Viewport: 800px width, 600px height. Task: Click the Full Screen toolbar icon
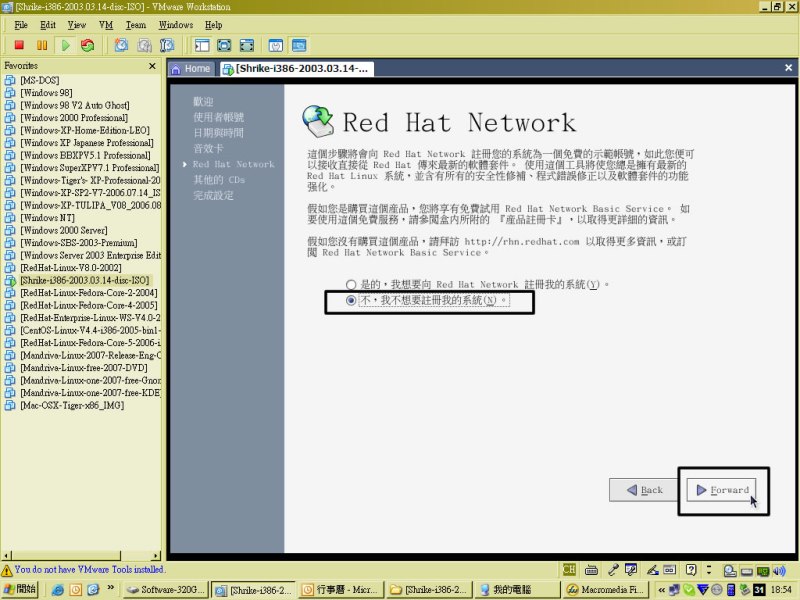[224, 45]
